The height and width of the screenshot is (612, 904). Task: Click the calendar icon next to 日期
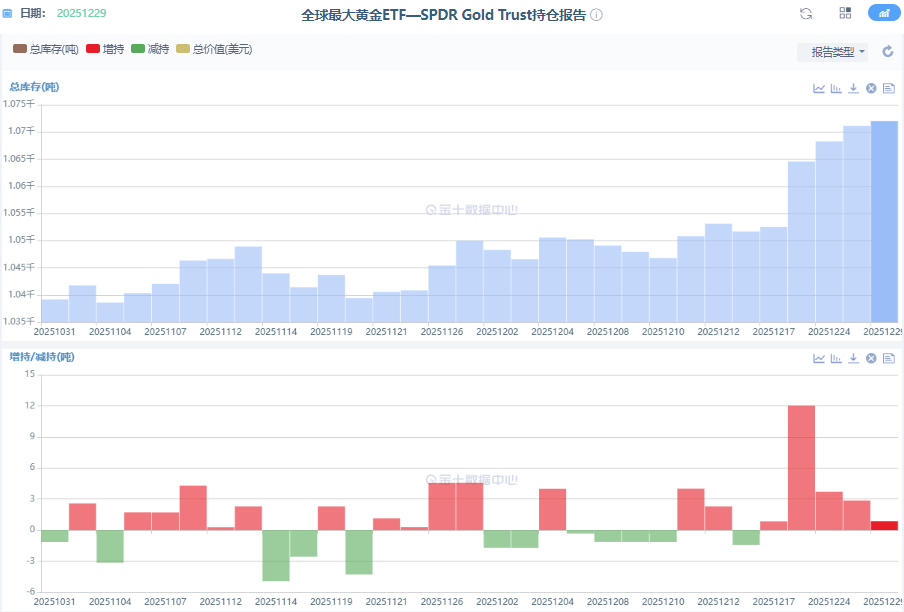pos(8,14)
